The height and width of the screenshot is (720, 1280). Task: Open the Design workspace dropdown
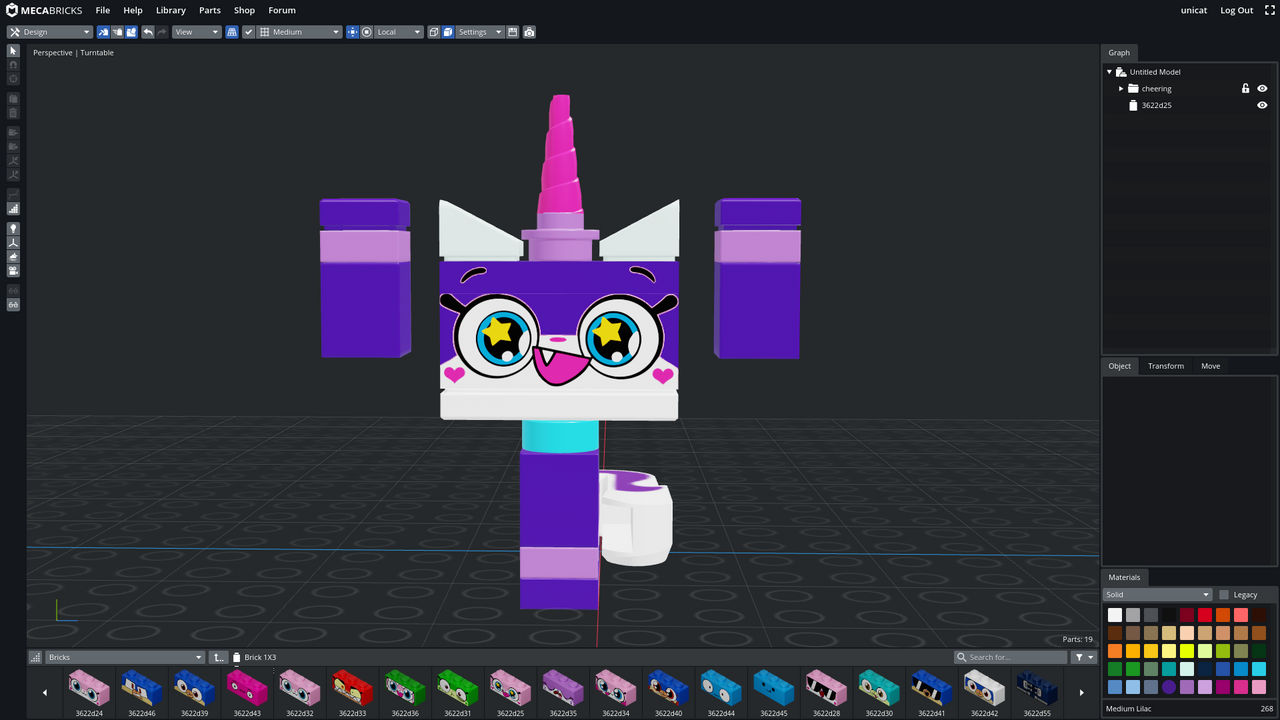(x=50, y=32)
